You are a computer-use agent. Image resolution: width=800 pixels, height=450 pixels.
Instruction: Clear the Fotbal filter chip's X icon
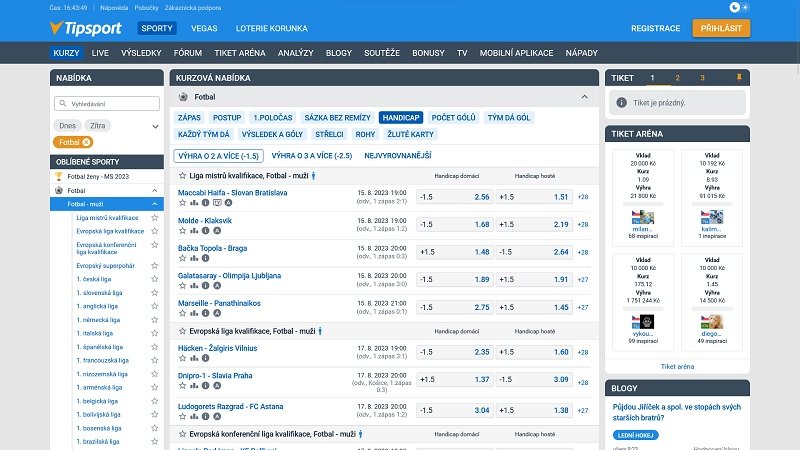86,142
